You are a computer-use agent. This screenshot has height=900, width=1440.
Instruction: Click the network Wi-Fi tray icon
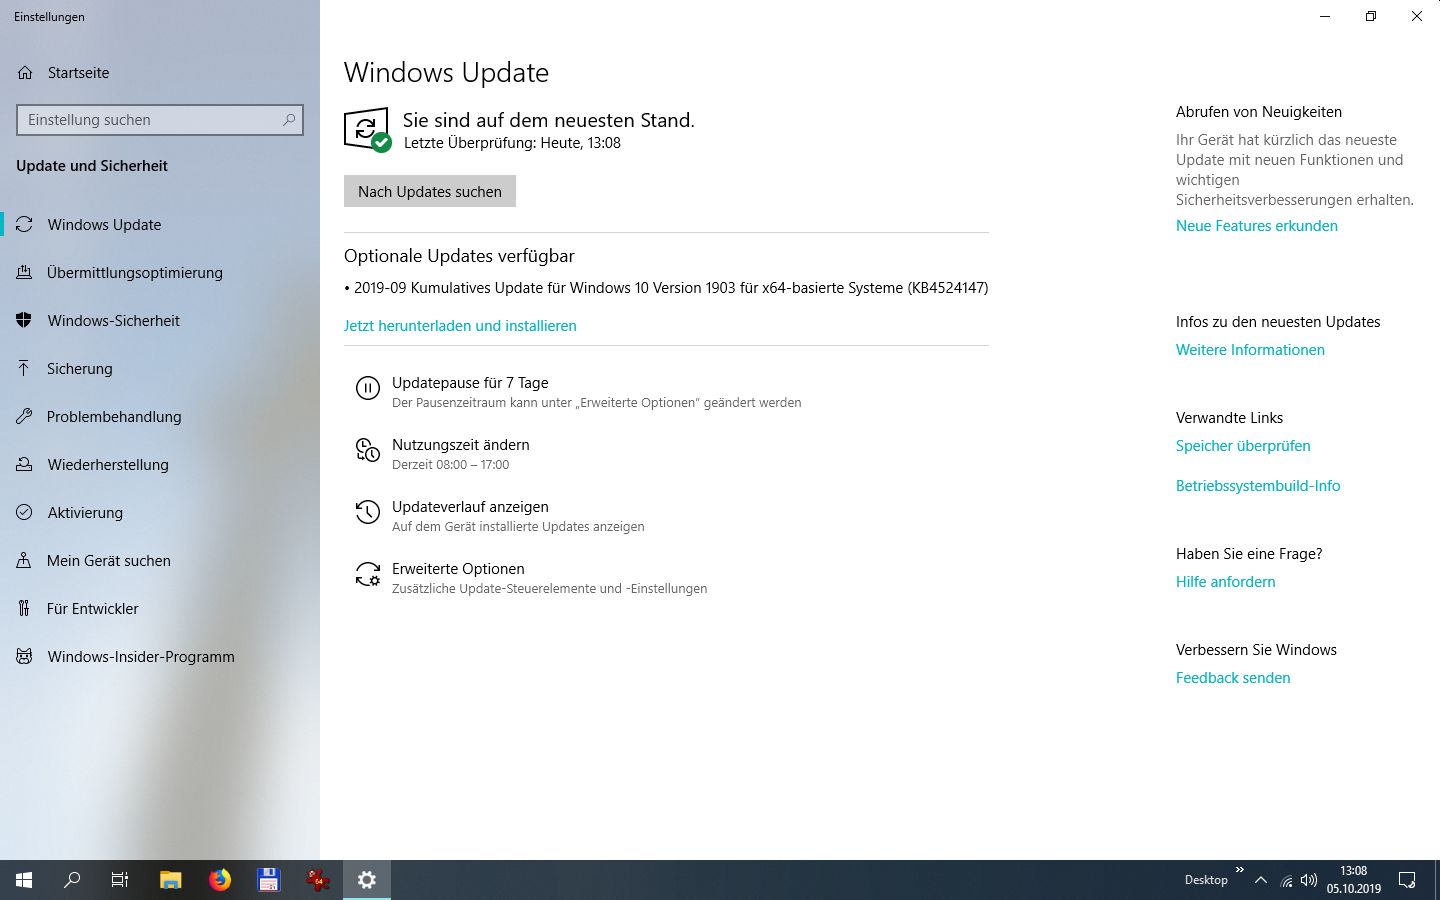tap(1286, 881)
